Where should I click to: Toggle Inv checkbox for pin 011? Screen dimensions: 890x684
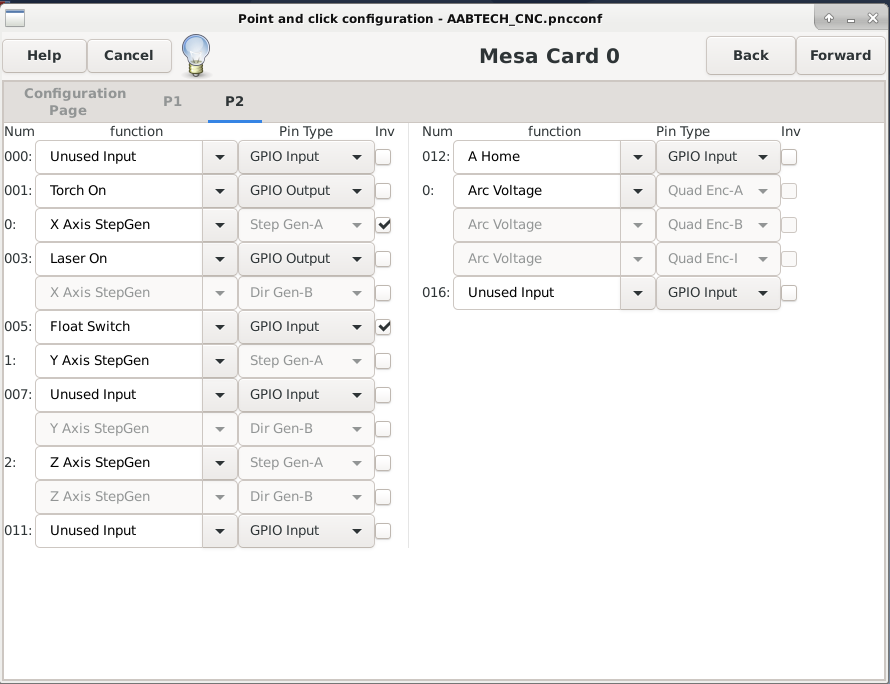tap(383, 531)
